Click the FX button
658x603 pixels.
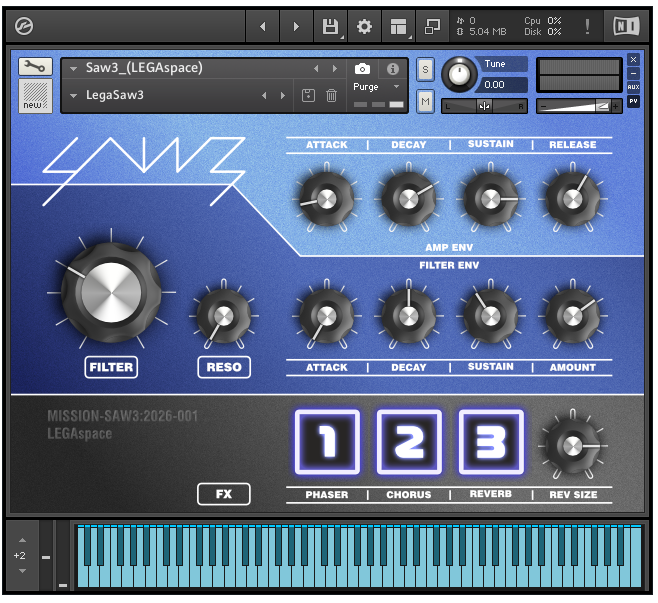pos(224,494)
